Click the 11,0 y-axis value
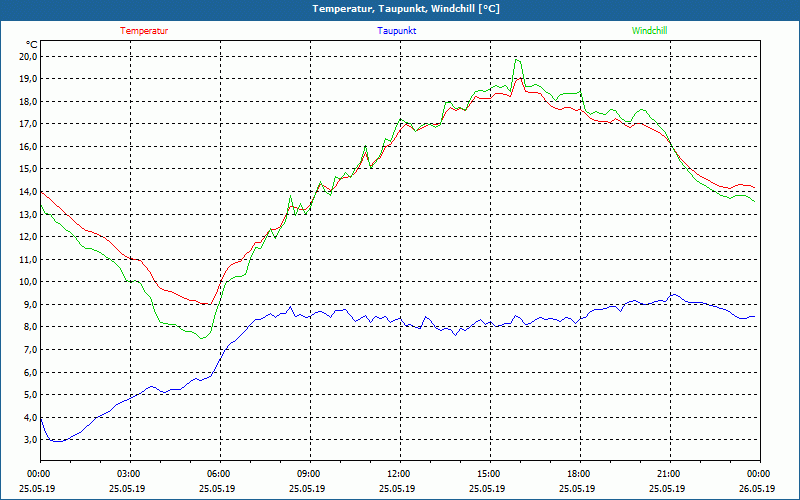The image size is (800, 500). [29, 259]
